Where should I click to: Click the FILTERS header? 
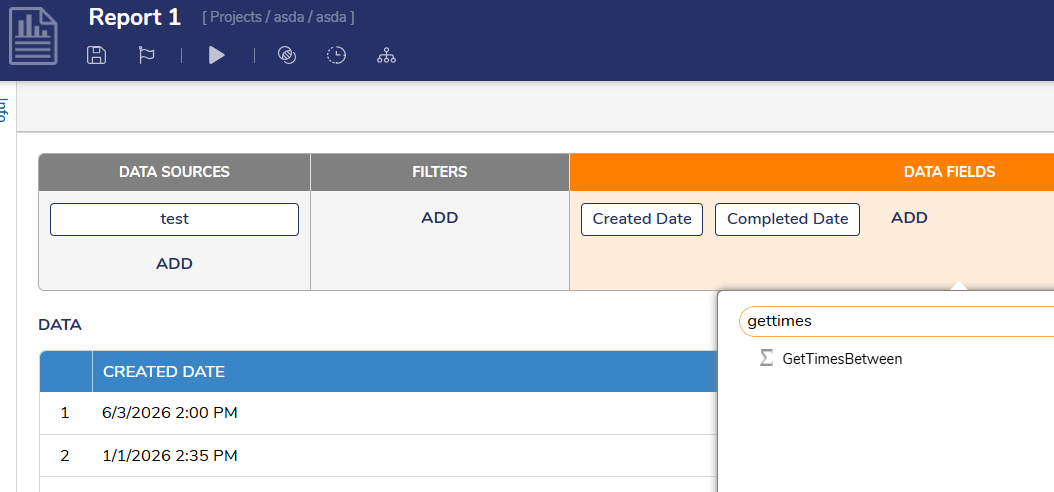coord(440,172)
